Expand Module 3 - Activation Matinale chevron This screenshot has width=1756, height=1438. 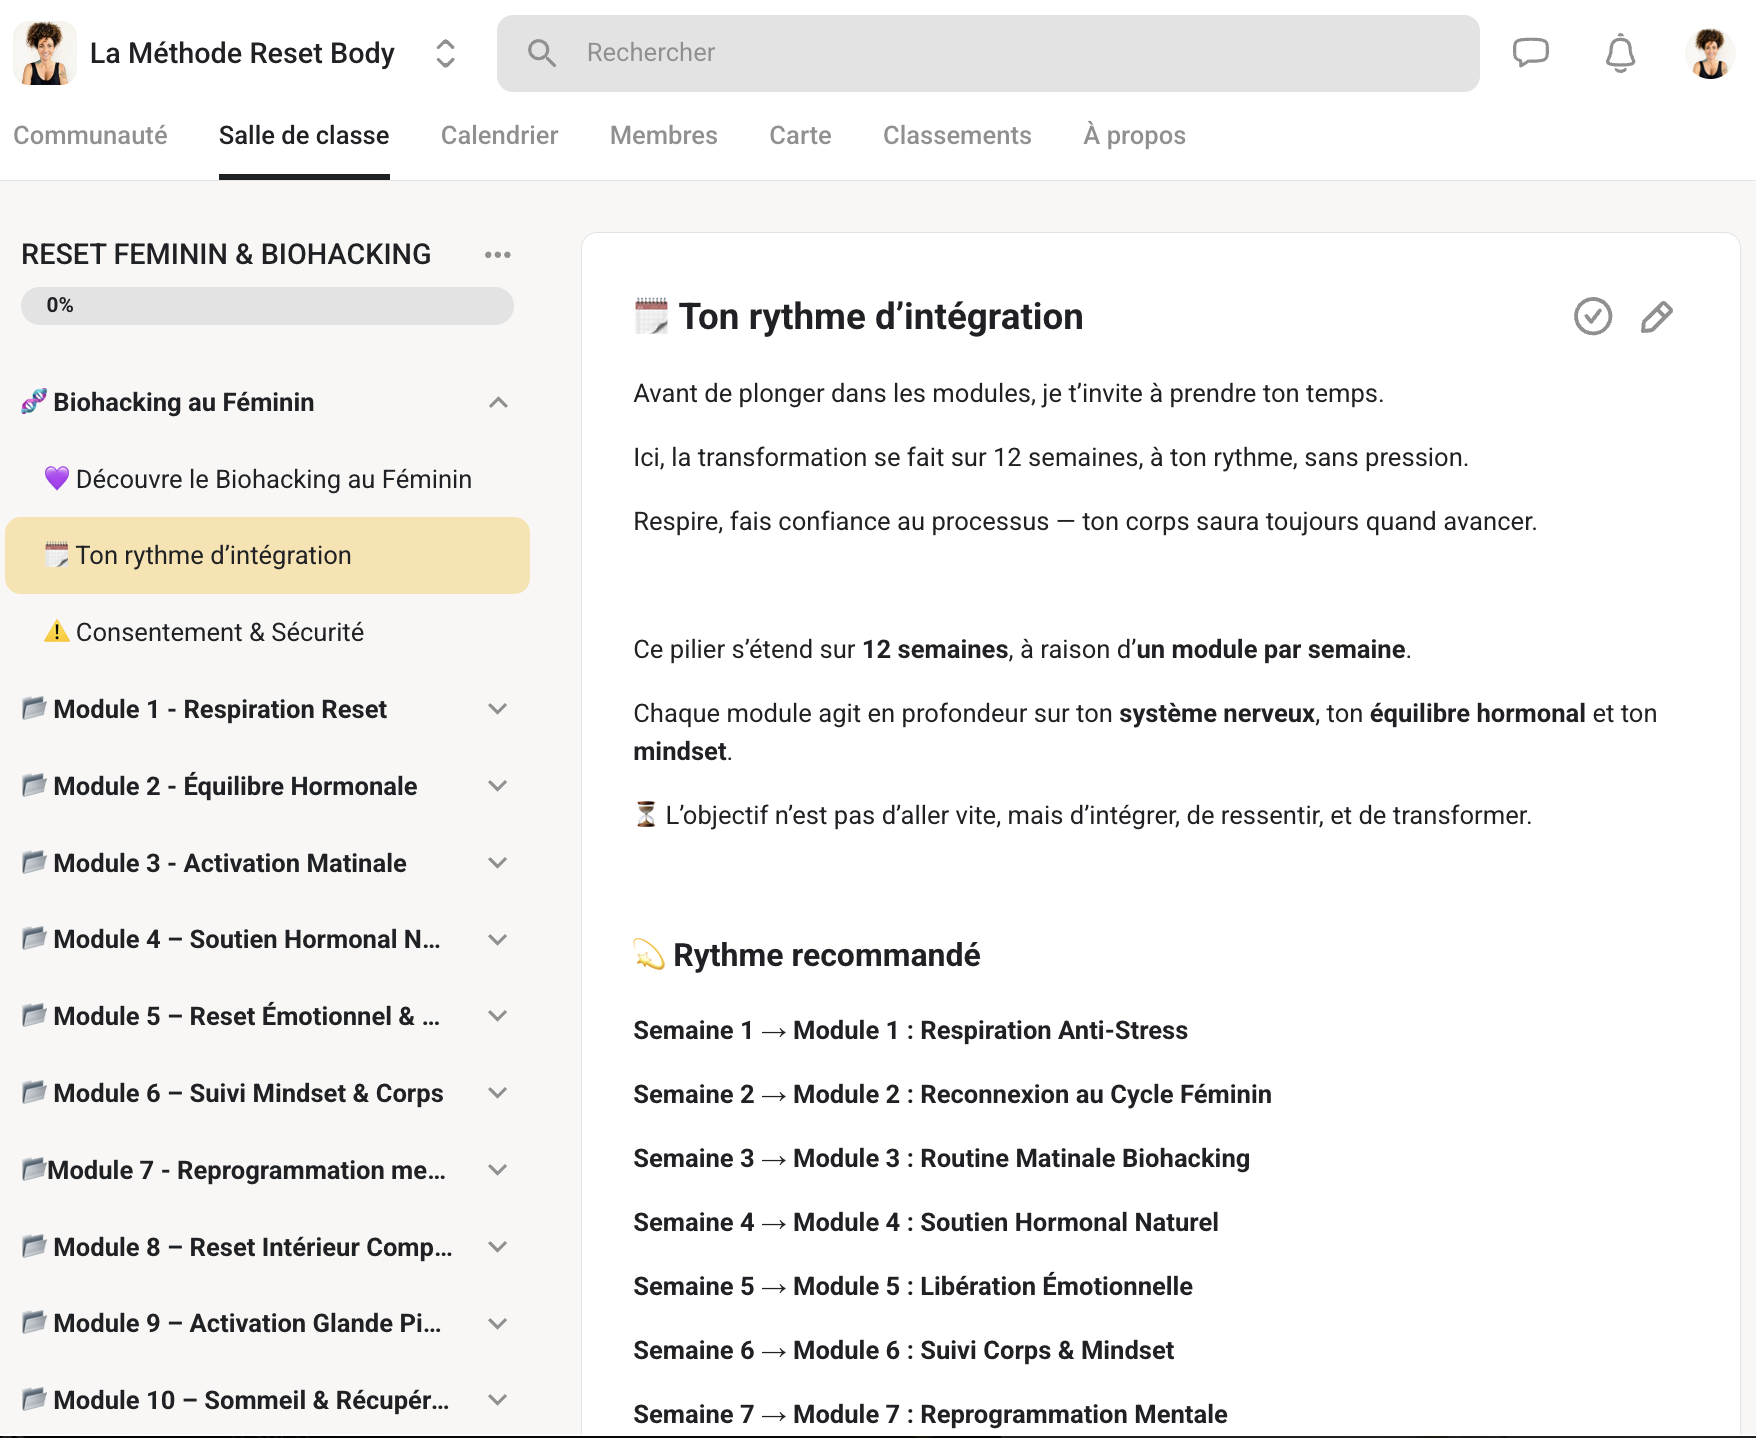click(x=498, y=863)
